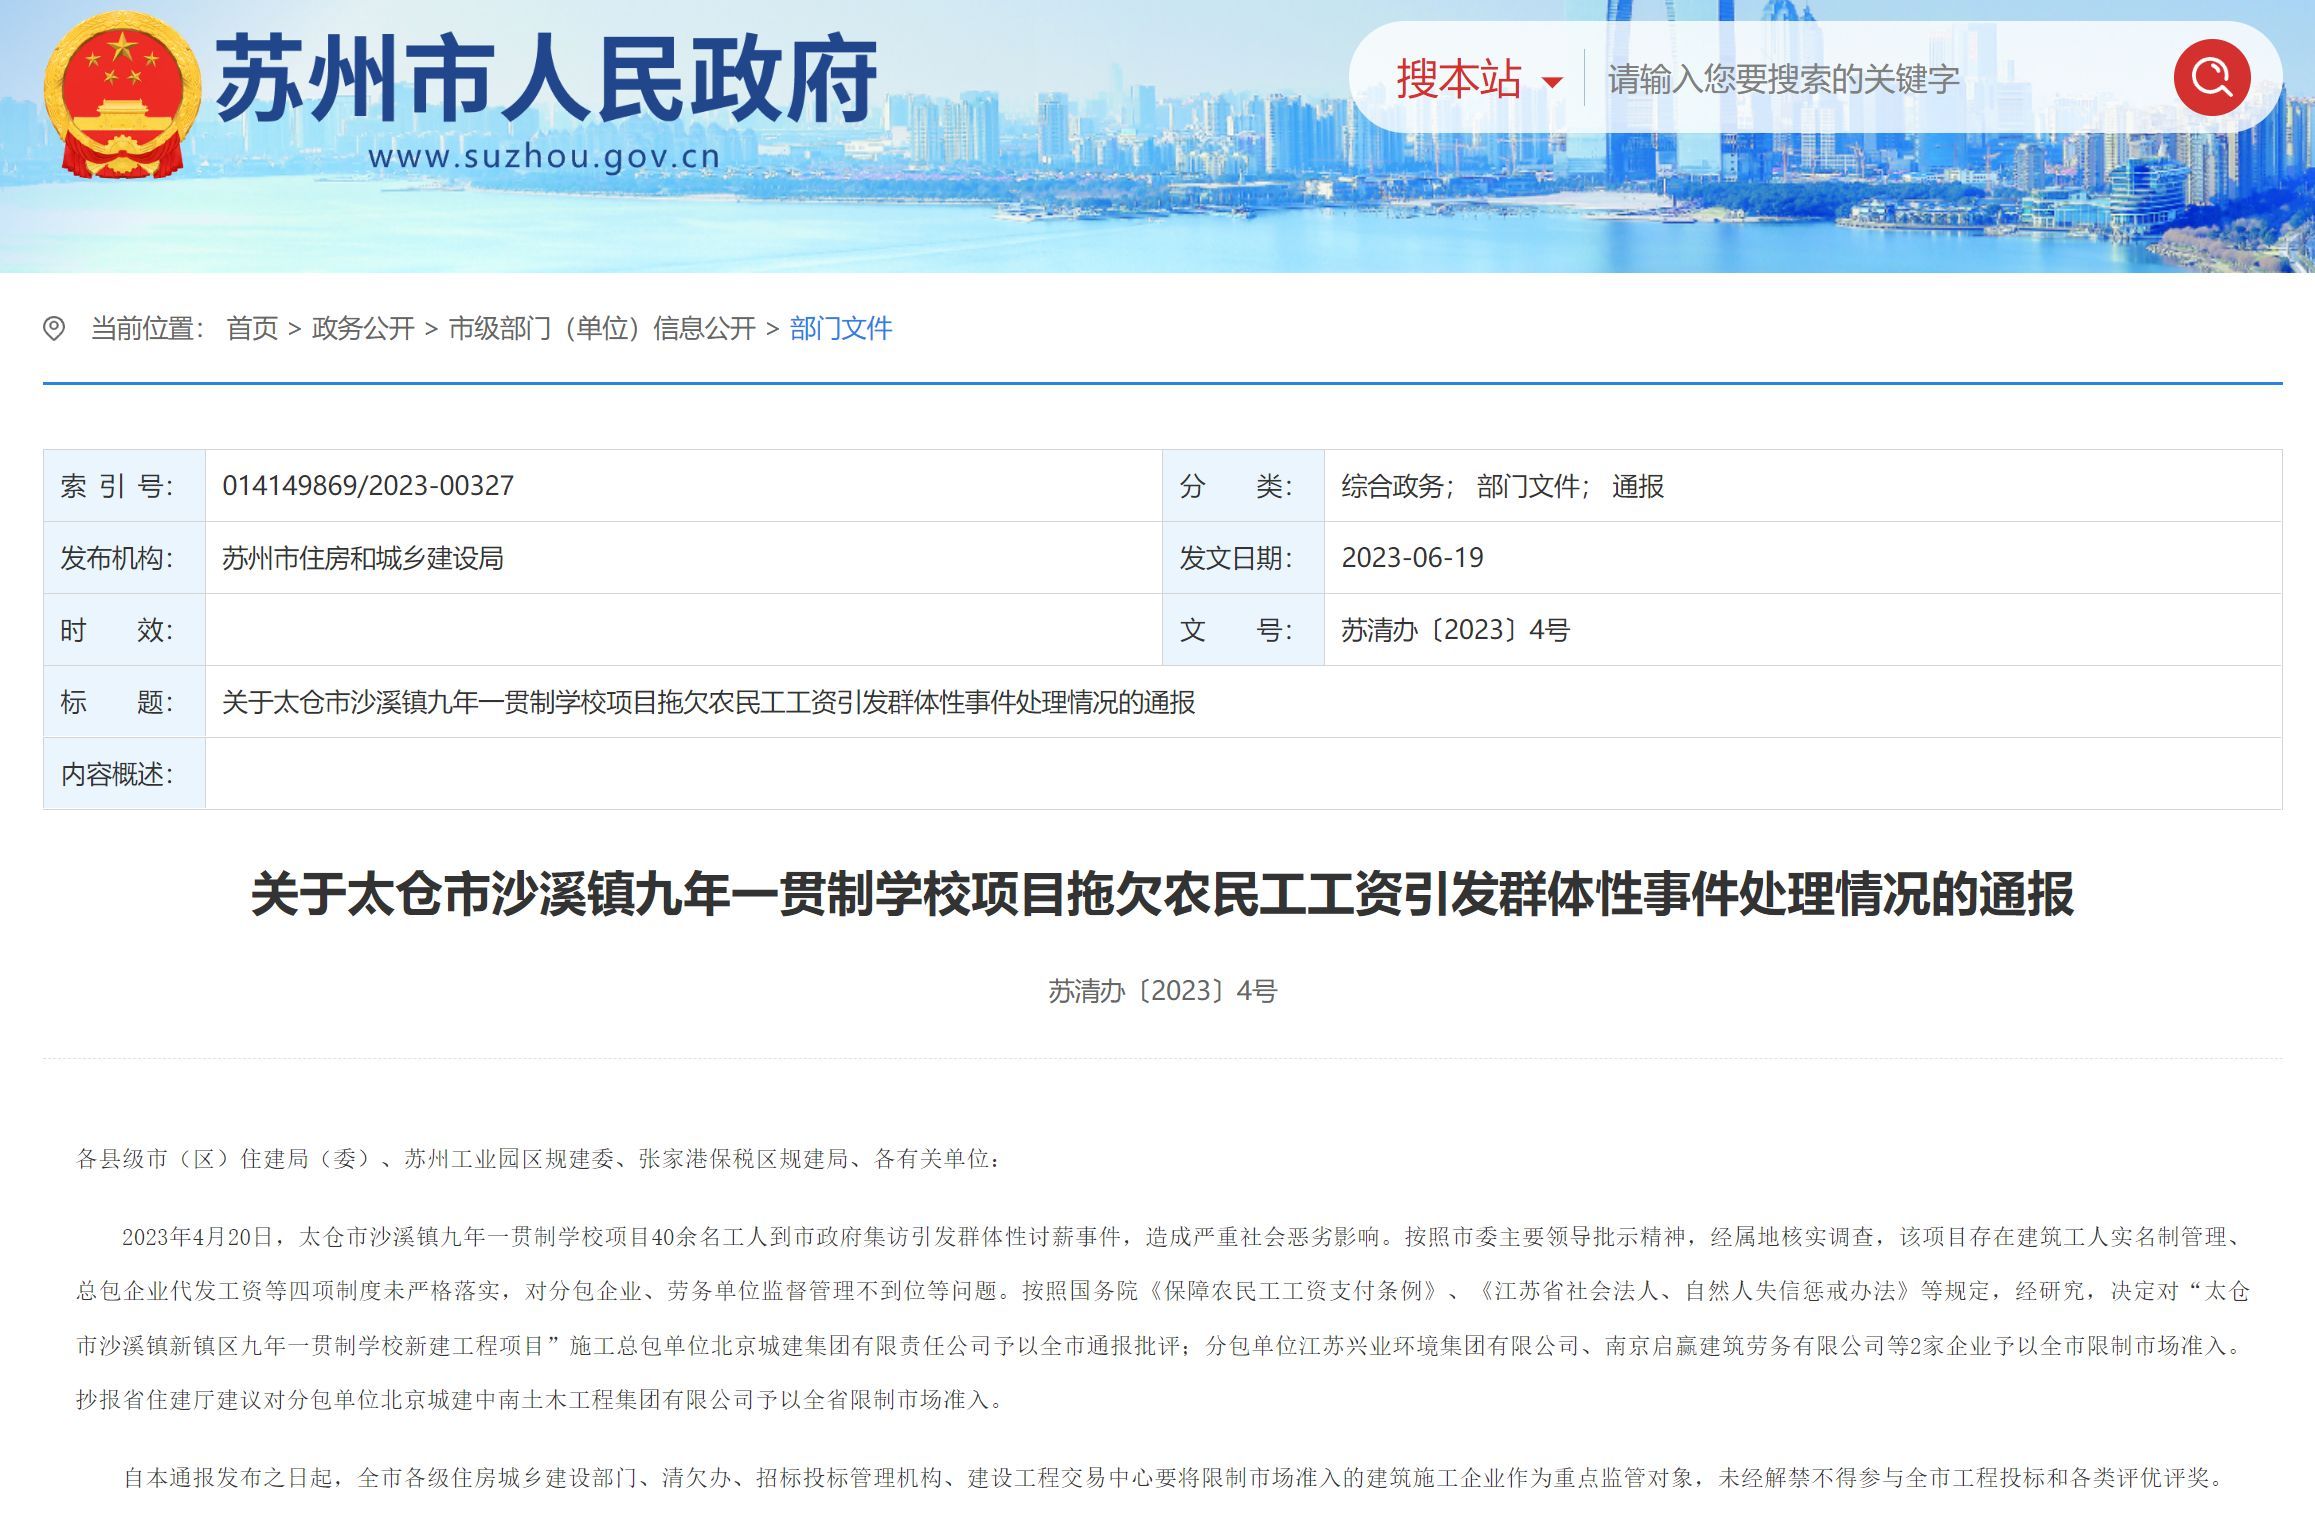Go to 首页 in the breadcrumb

click(x=252, y=328)
